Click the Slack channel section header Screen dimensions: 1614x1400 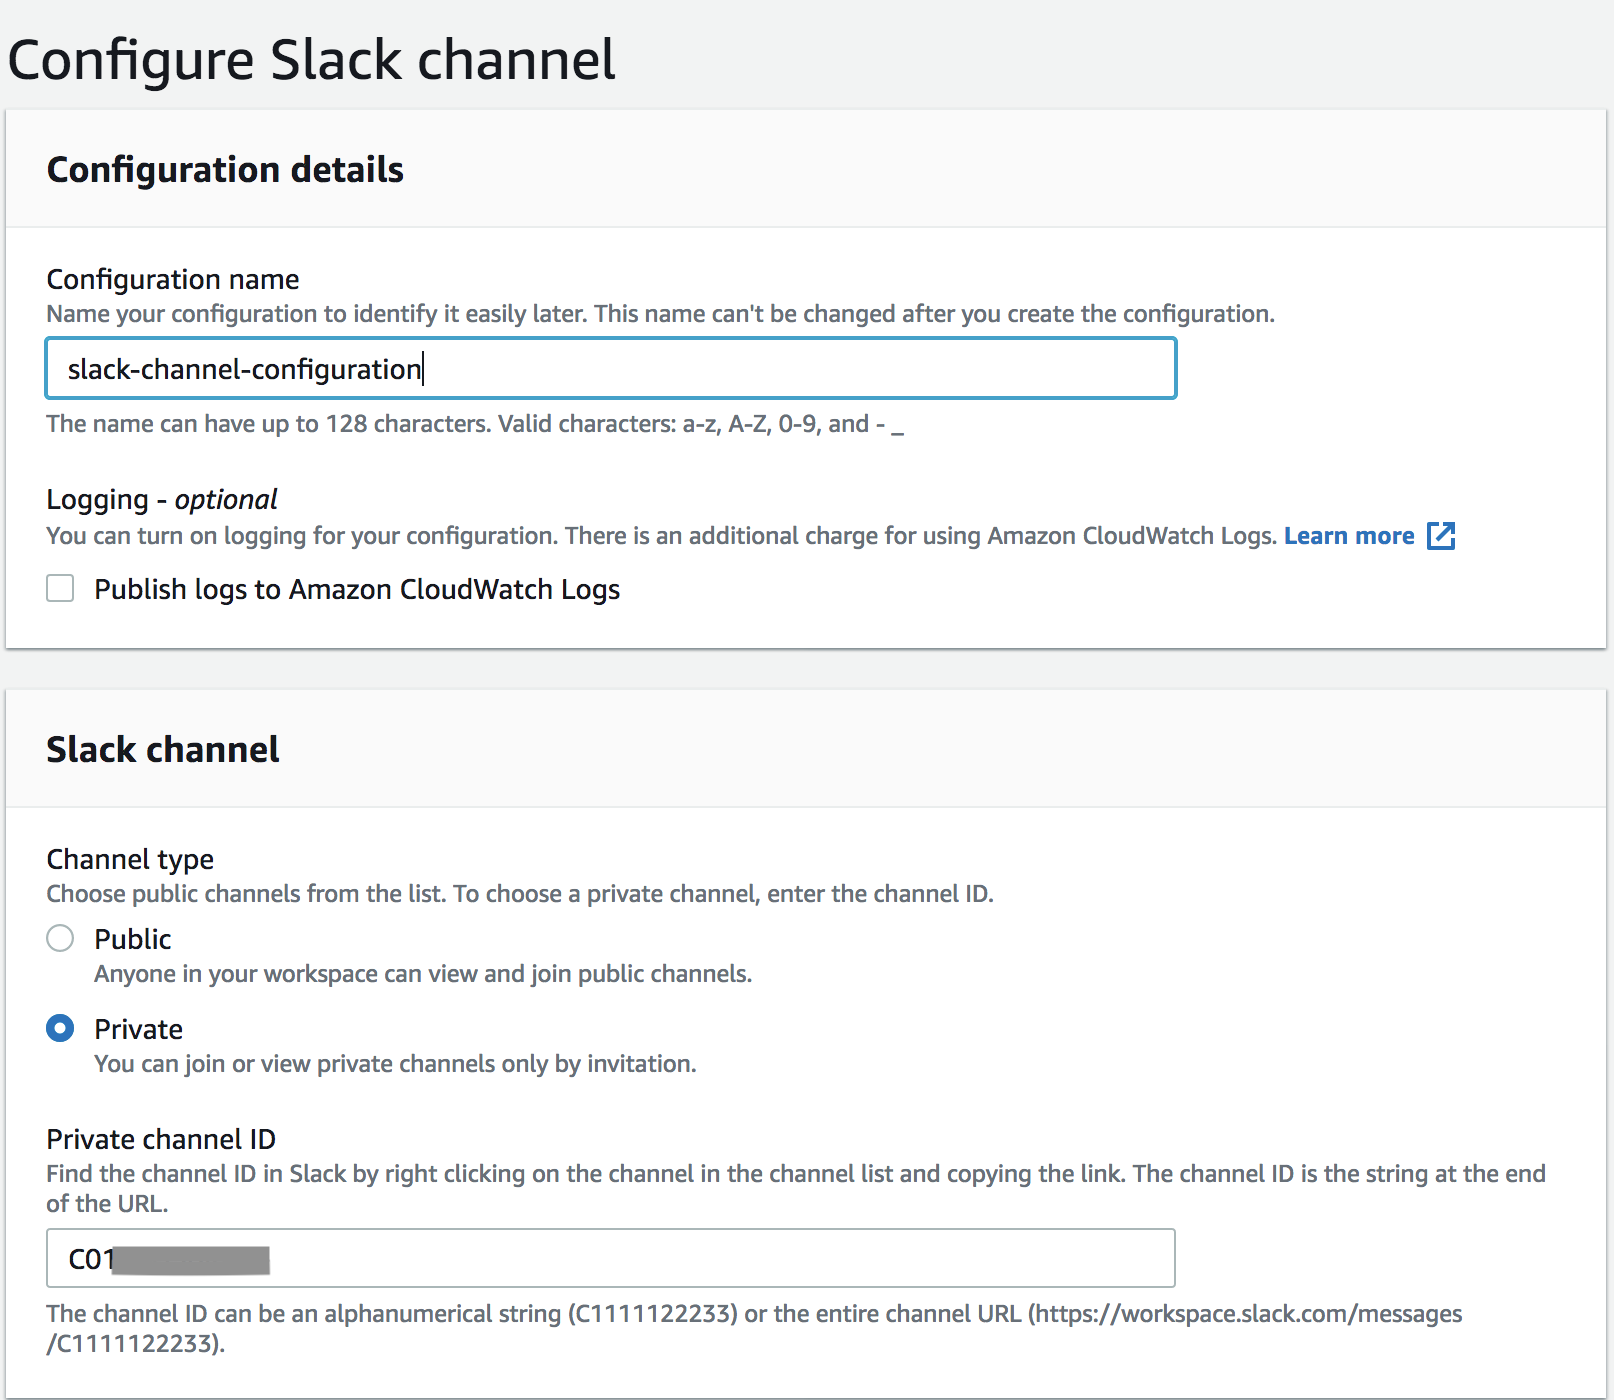point(162,749)
